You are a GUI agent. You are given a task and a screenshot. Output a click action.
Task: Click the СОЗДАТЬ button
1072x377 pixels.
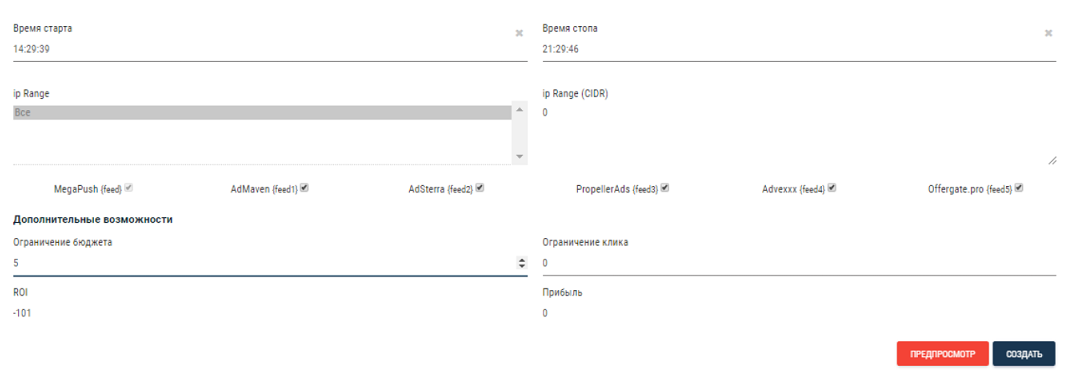click(1023, 354)
